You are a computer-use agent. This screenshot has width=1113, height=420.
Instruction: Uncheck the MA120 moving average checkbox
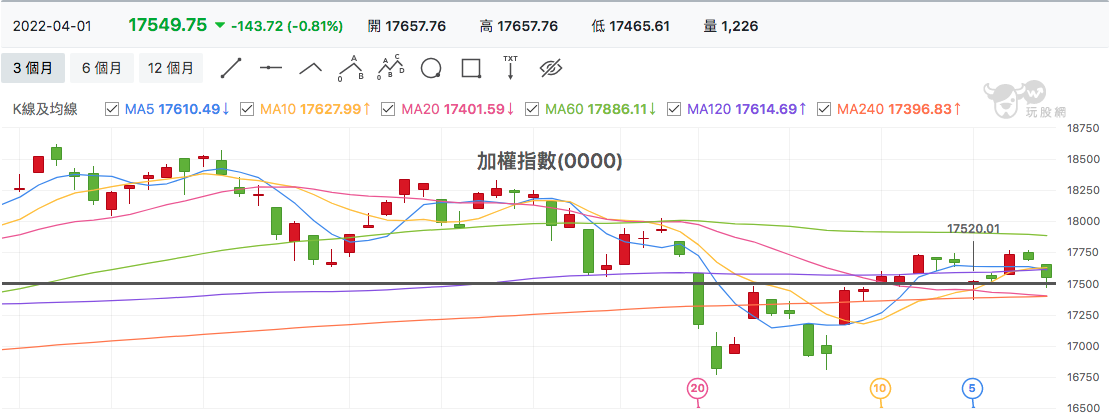674,109
